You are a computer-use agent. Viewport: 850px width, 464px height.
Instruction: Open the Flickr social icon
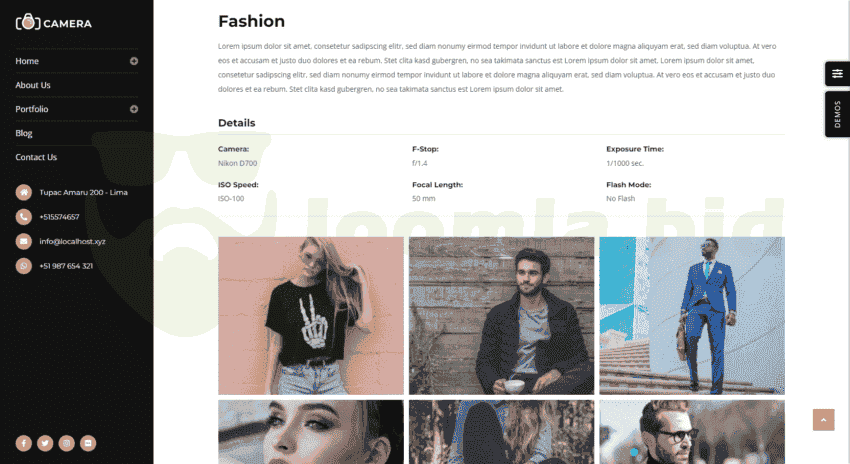pos(88,443)
